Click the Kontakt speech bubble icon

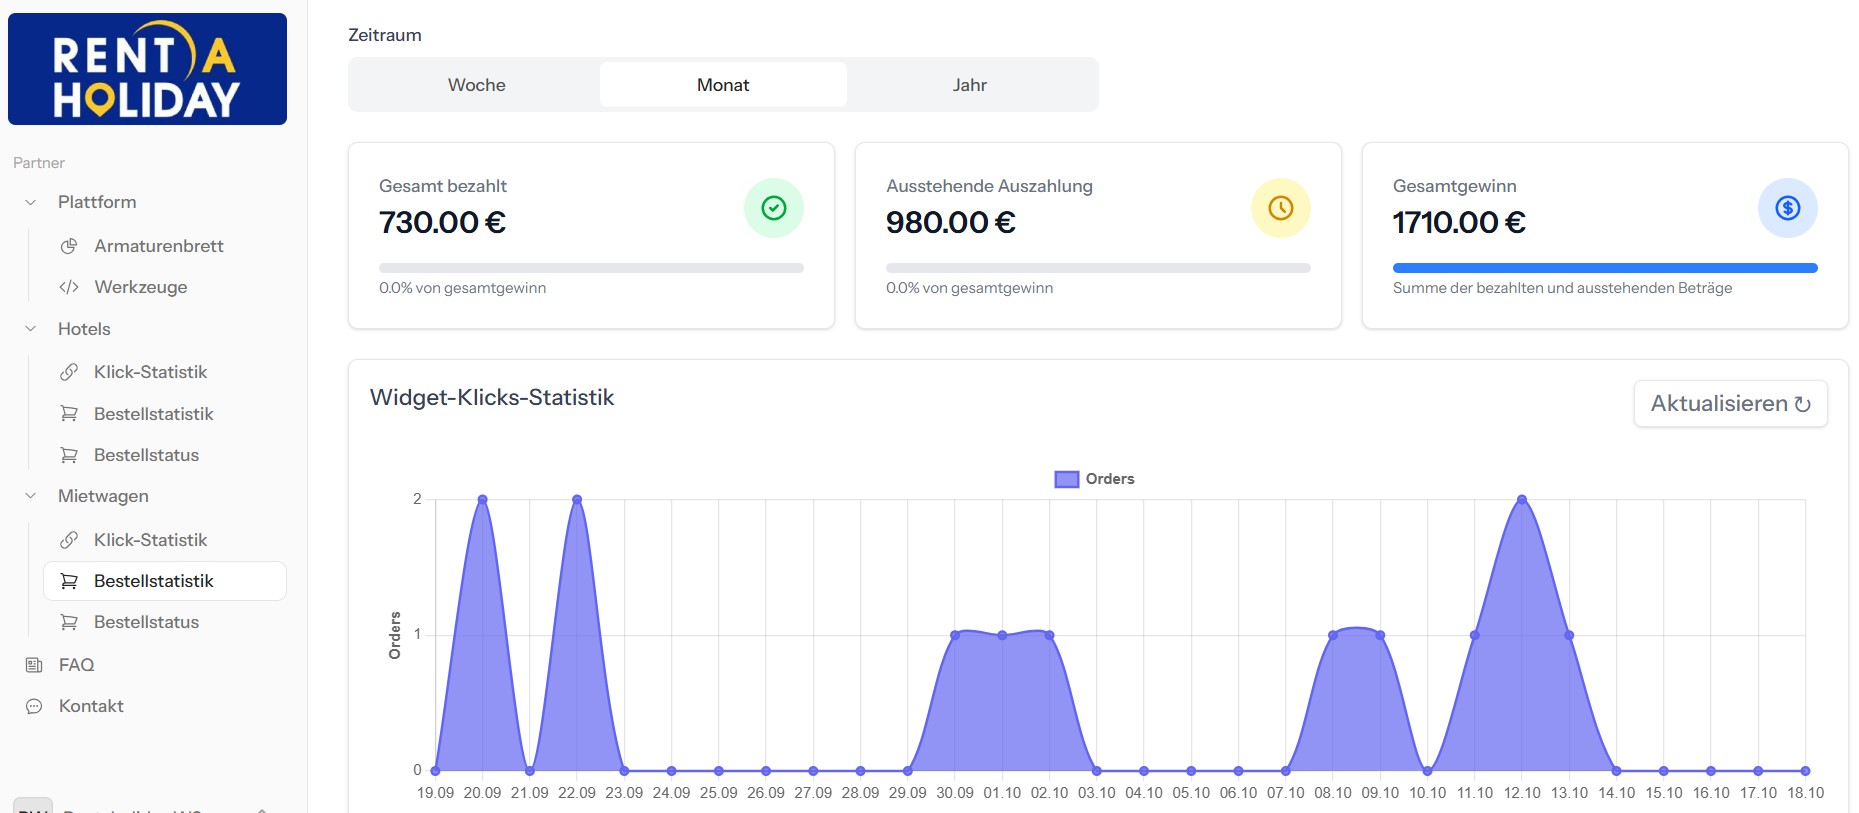(x=34, y=706)
